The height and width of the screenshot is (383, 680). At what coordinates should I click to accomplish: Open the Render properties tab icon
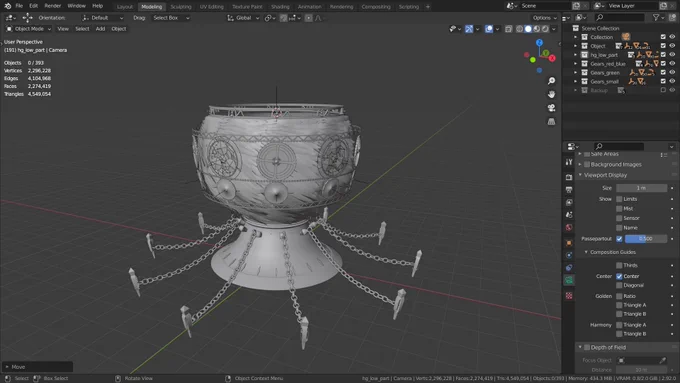(x=569, y=177)
